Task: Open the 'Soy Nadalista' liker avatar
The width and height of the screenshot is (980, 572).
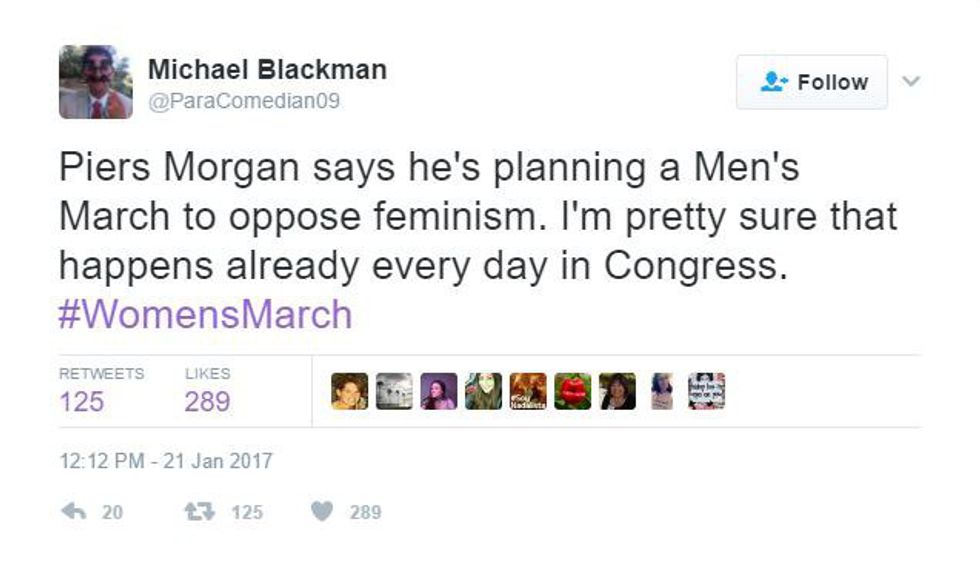Action: (528, 391)
